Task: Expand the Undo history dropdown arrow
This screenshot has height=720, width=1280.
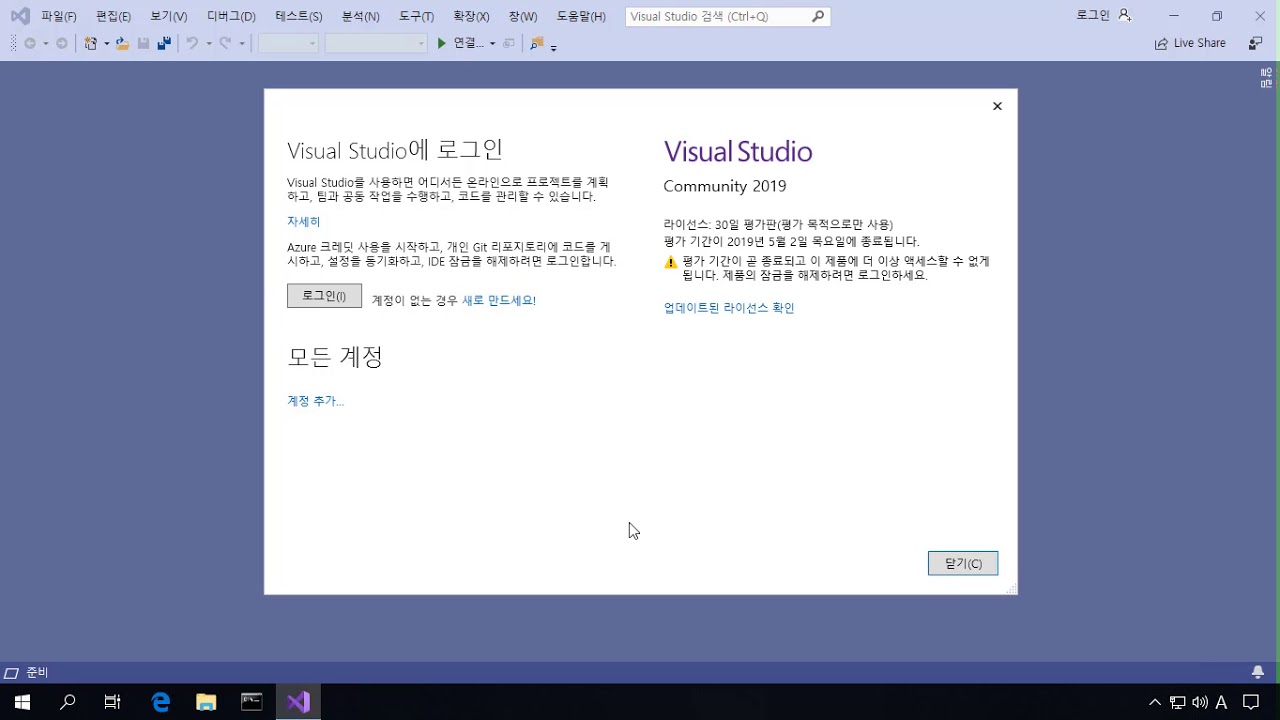Action: [208, 44]
